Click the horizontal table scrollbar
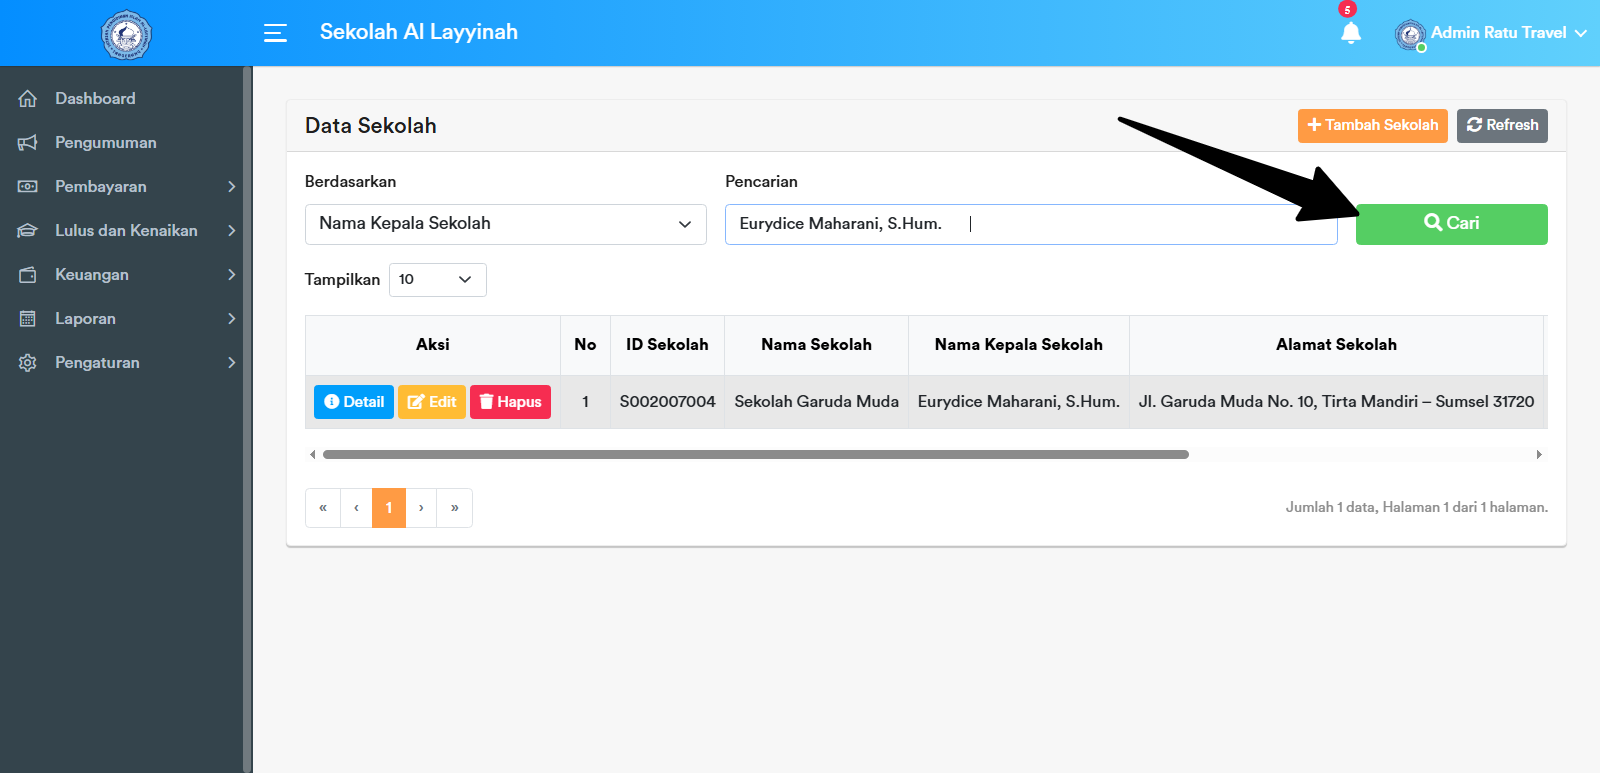The height and width of the screenshot is (773, 1600). click(755, 455)
